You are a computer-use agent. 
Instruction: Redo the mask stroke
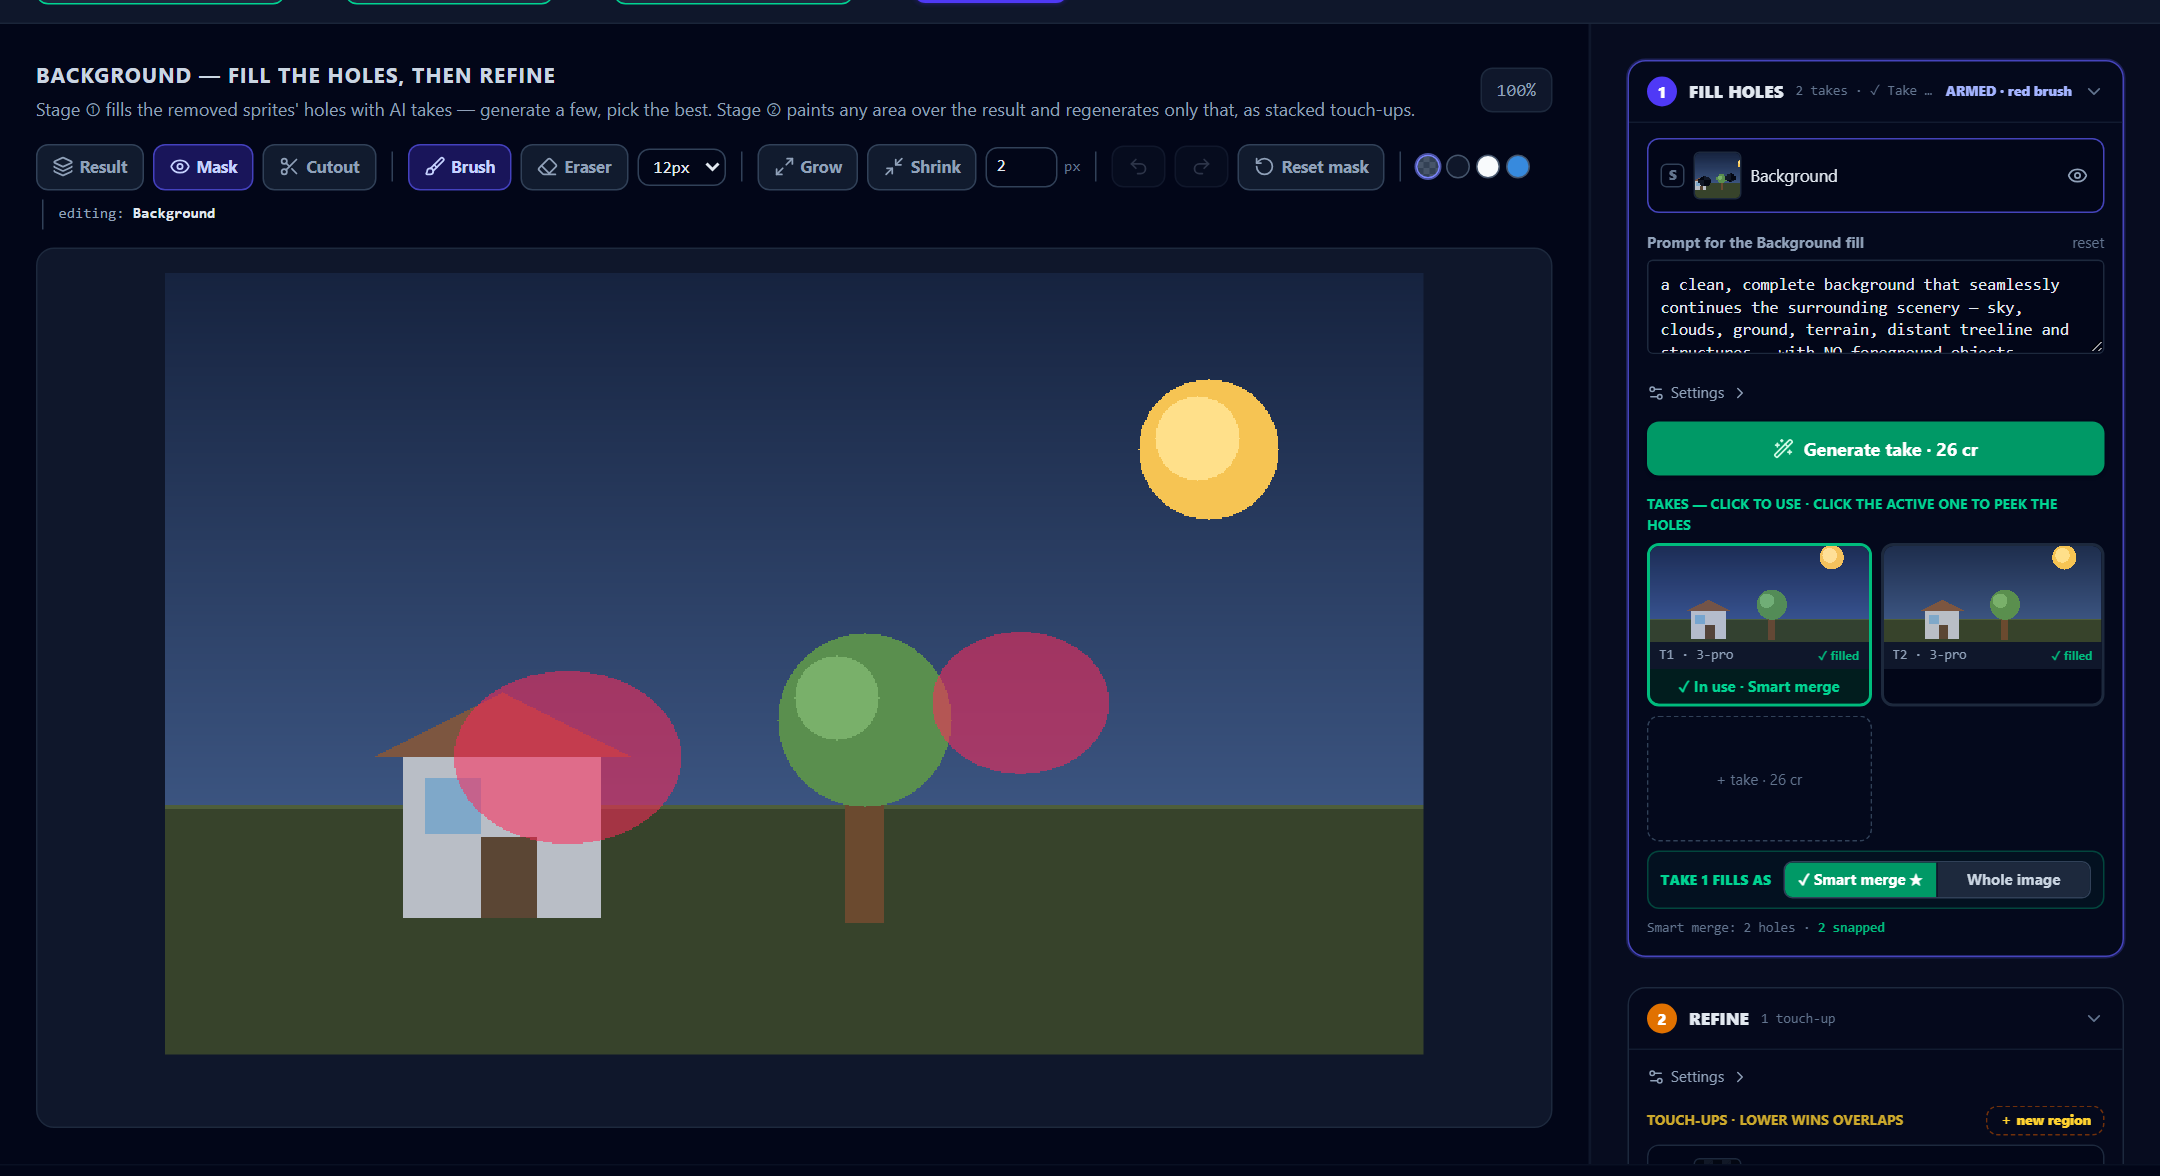coord(1202,167)
